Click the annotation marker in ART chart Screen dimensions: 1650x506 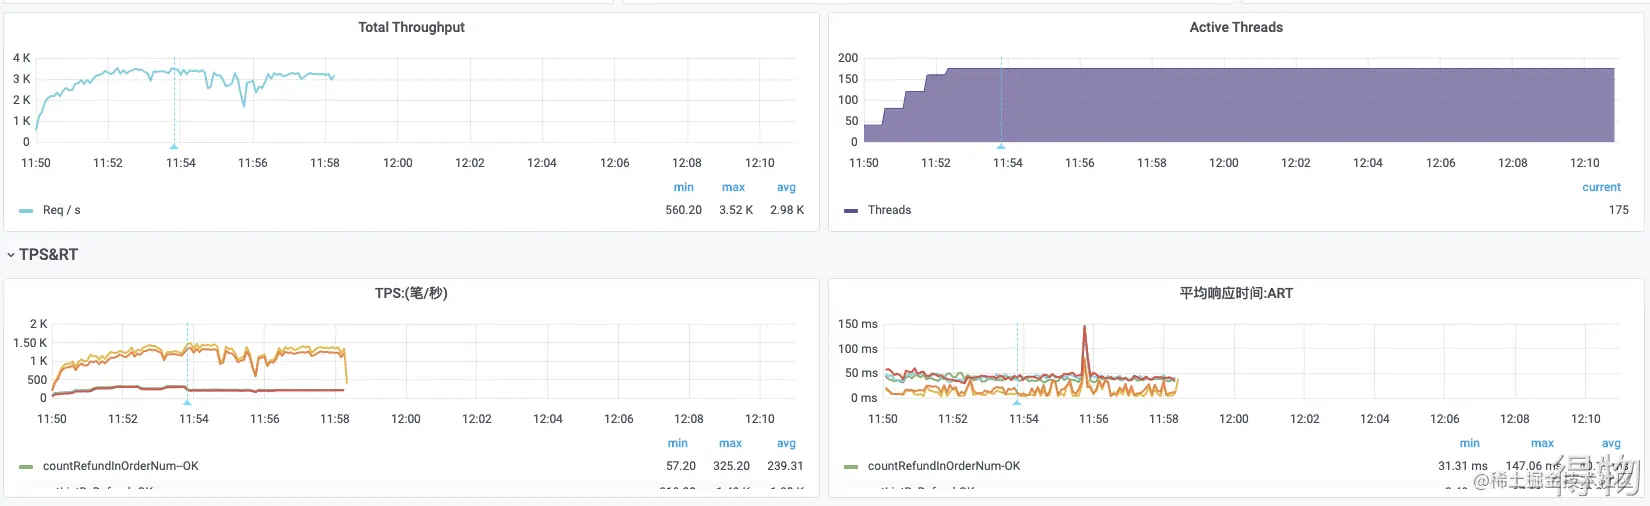tap(1017, 402)
